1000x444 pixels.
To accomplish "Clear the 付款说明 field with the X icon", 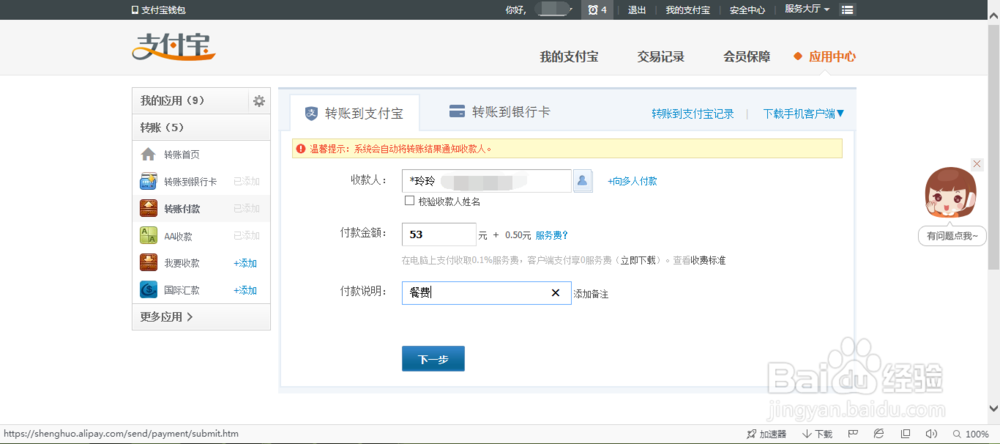I will (x=555, y=293).
